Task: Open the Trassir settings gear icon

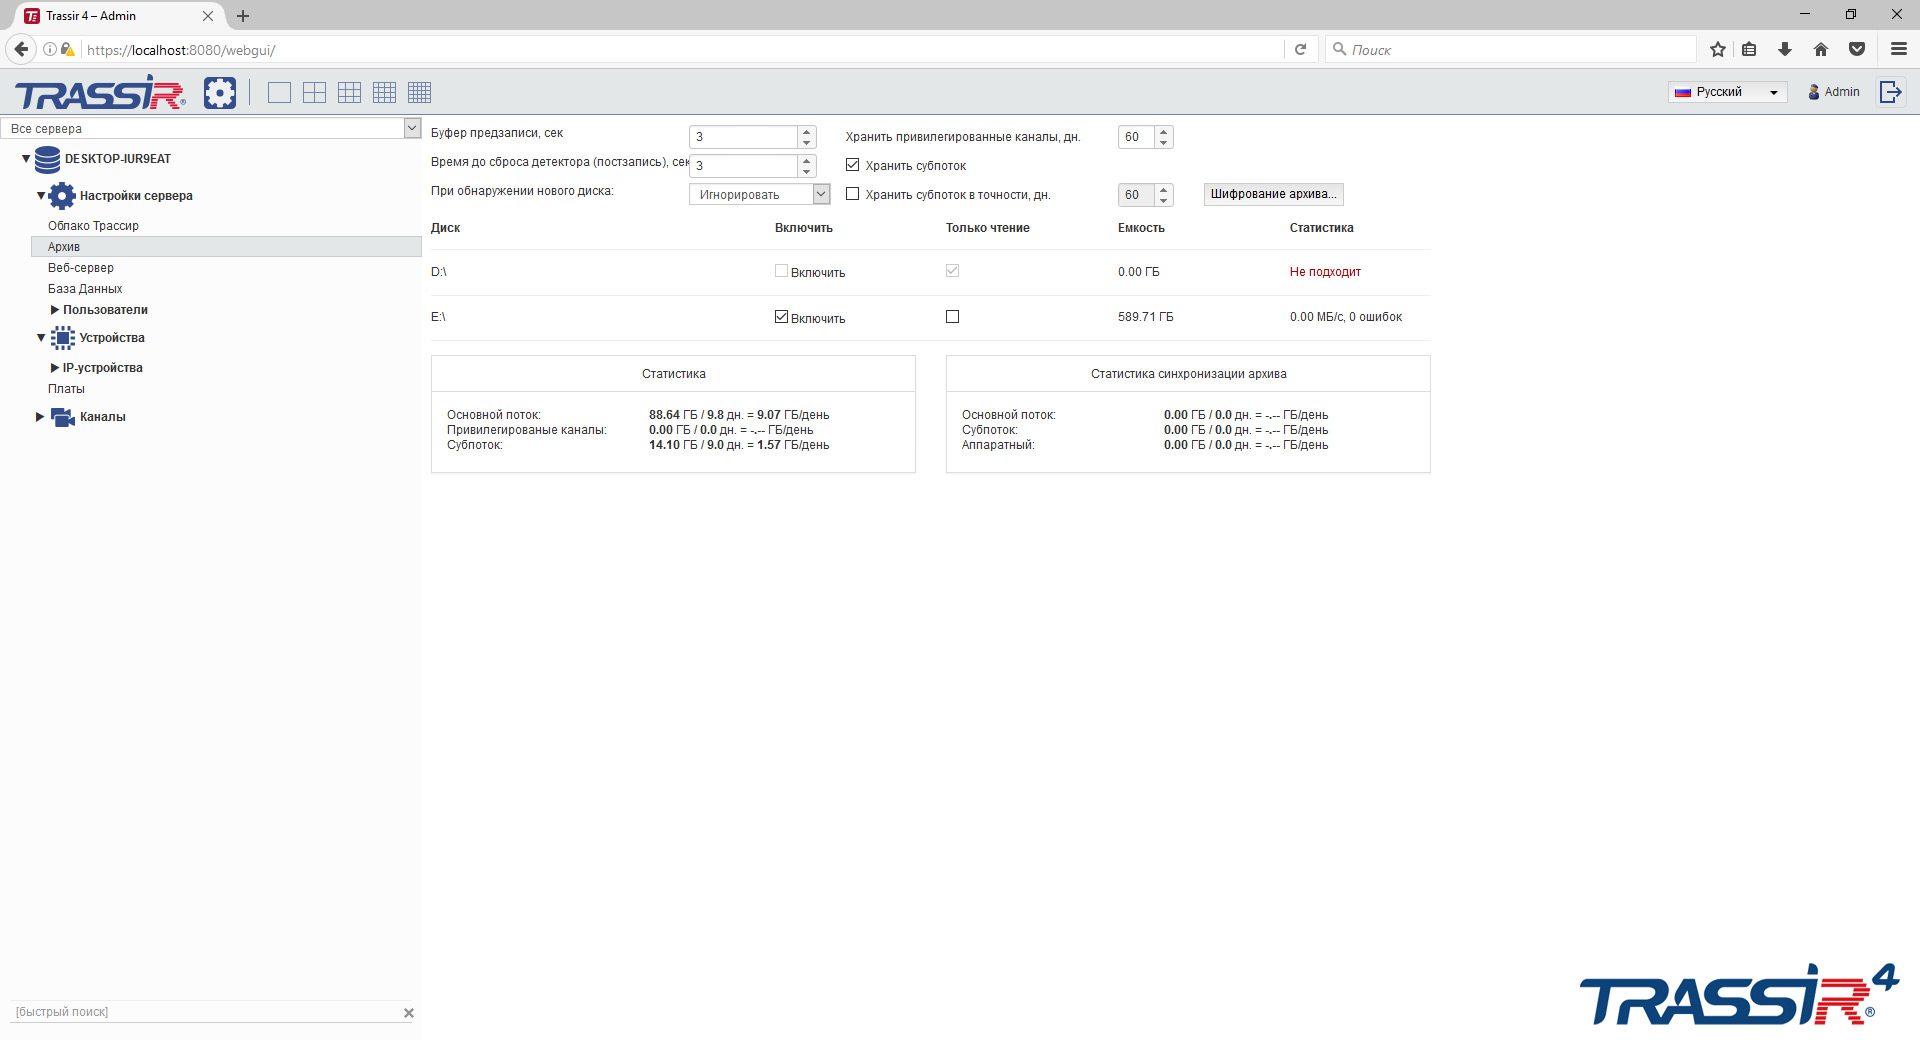Action: click(220, 92)
